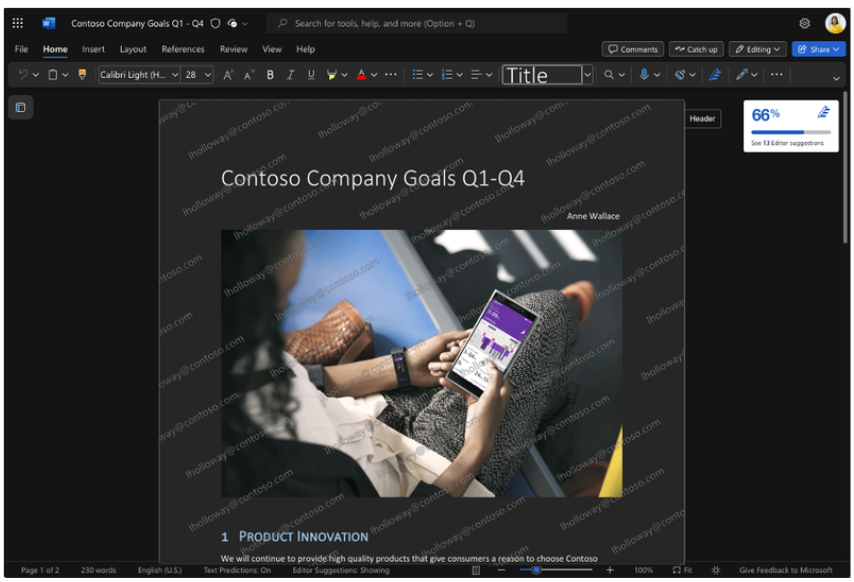This screenshot has width=854, height=582.
Task: Click the zoom out minus icon
Action: [502, 570]
